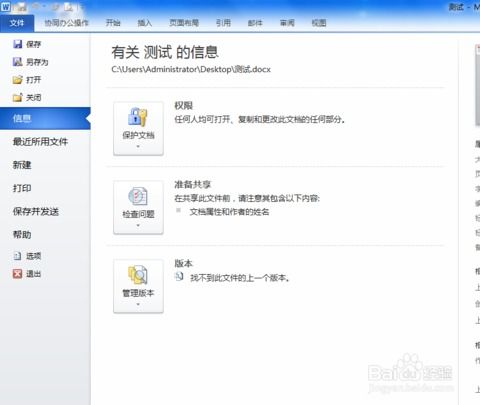Viewport: 480px width, 405px height.
Task: Click the 选项 menu text
Action: [34, 256]
